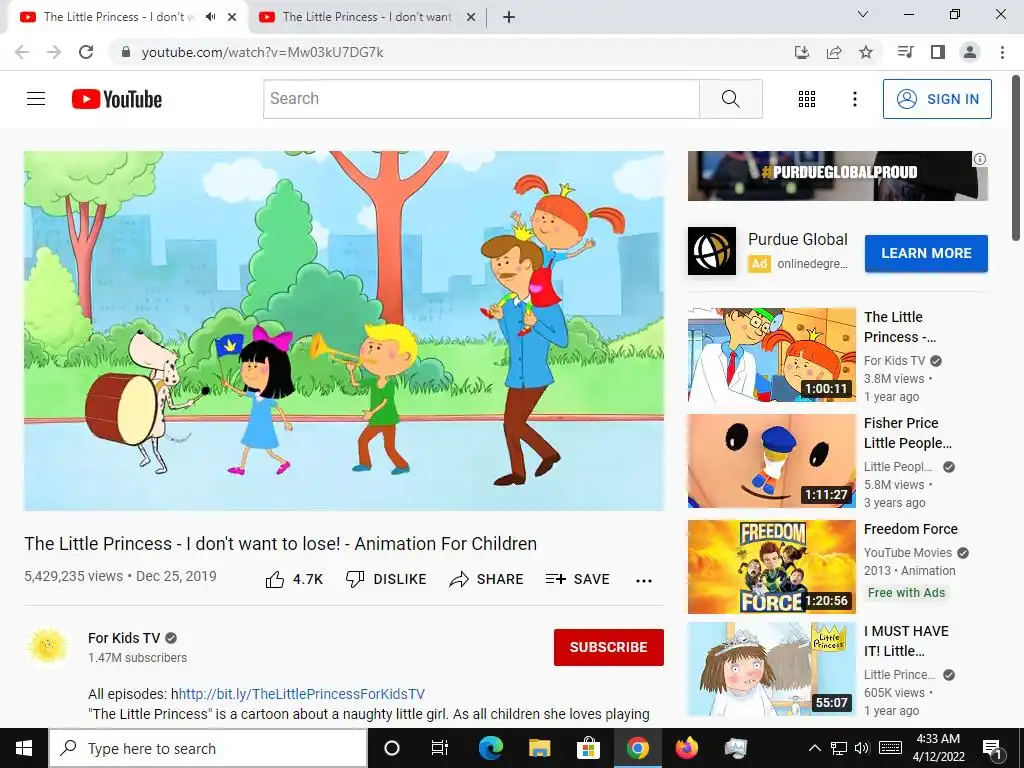The width and height of the screenshot is (1024, 768).
Task: Close the second browser tab
Action: pos(471,17)
